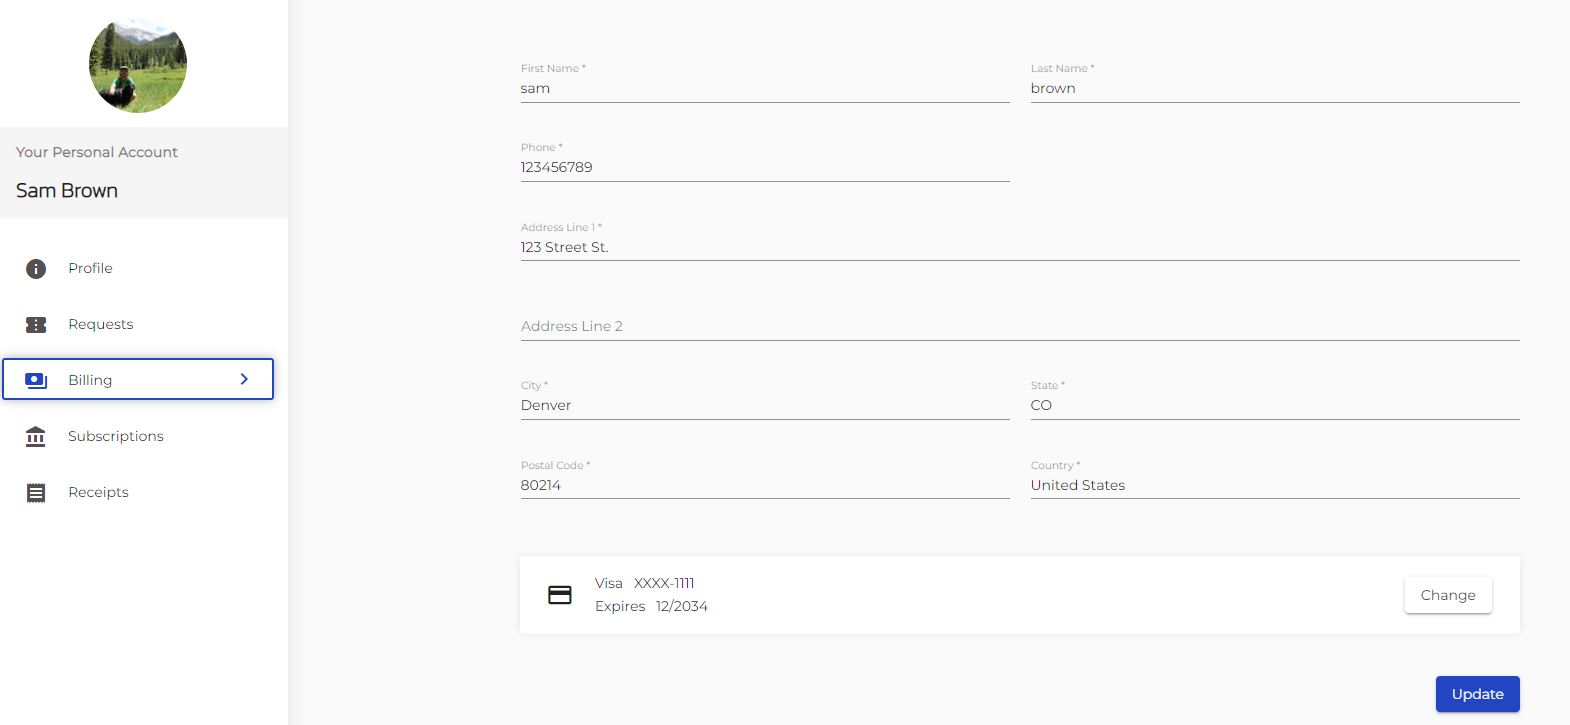Edit the Postal Code field
The height and width of the screenshot is (725, 1570).
point(764,485)
